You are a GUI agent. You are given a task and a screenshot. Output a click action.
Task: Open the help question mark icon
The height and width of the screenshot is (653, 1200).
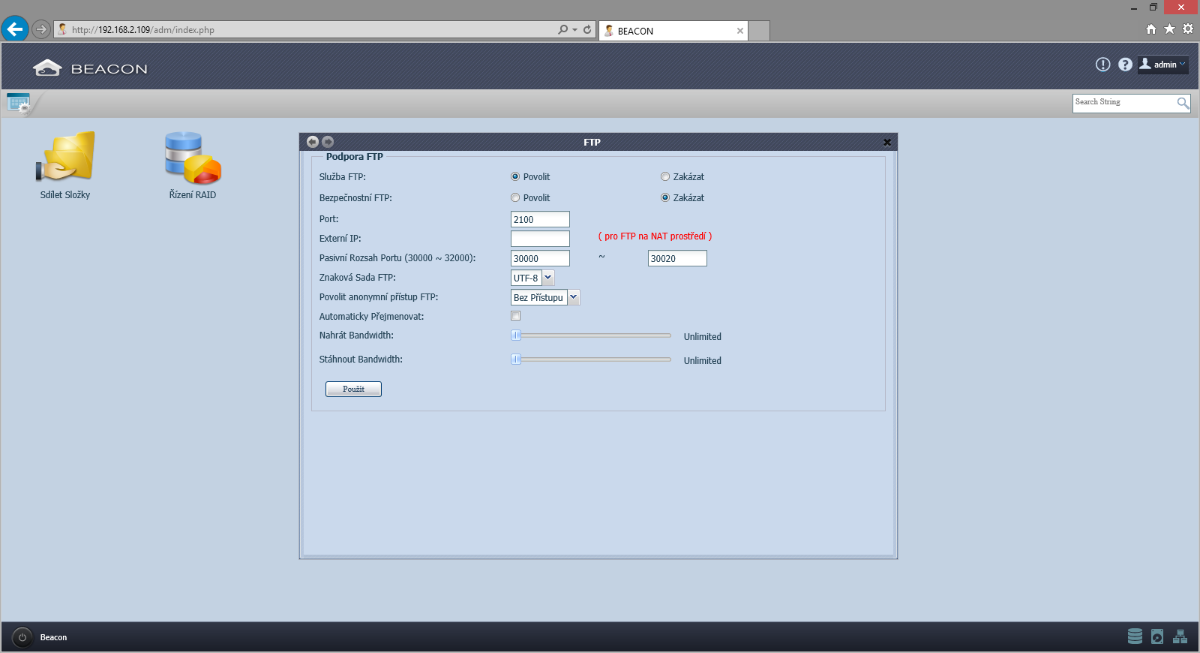click(1125, 65)
